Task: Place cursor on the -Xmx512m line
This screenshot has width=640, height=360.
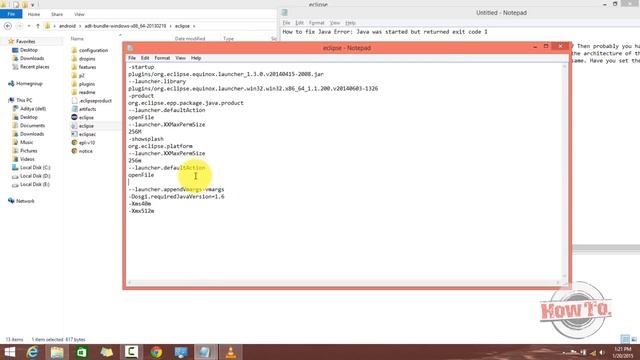Action: point(141,211)
